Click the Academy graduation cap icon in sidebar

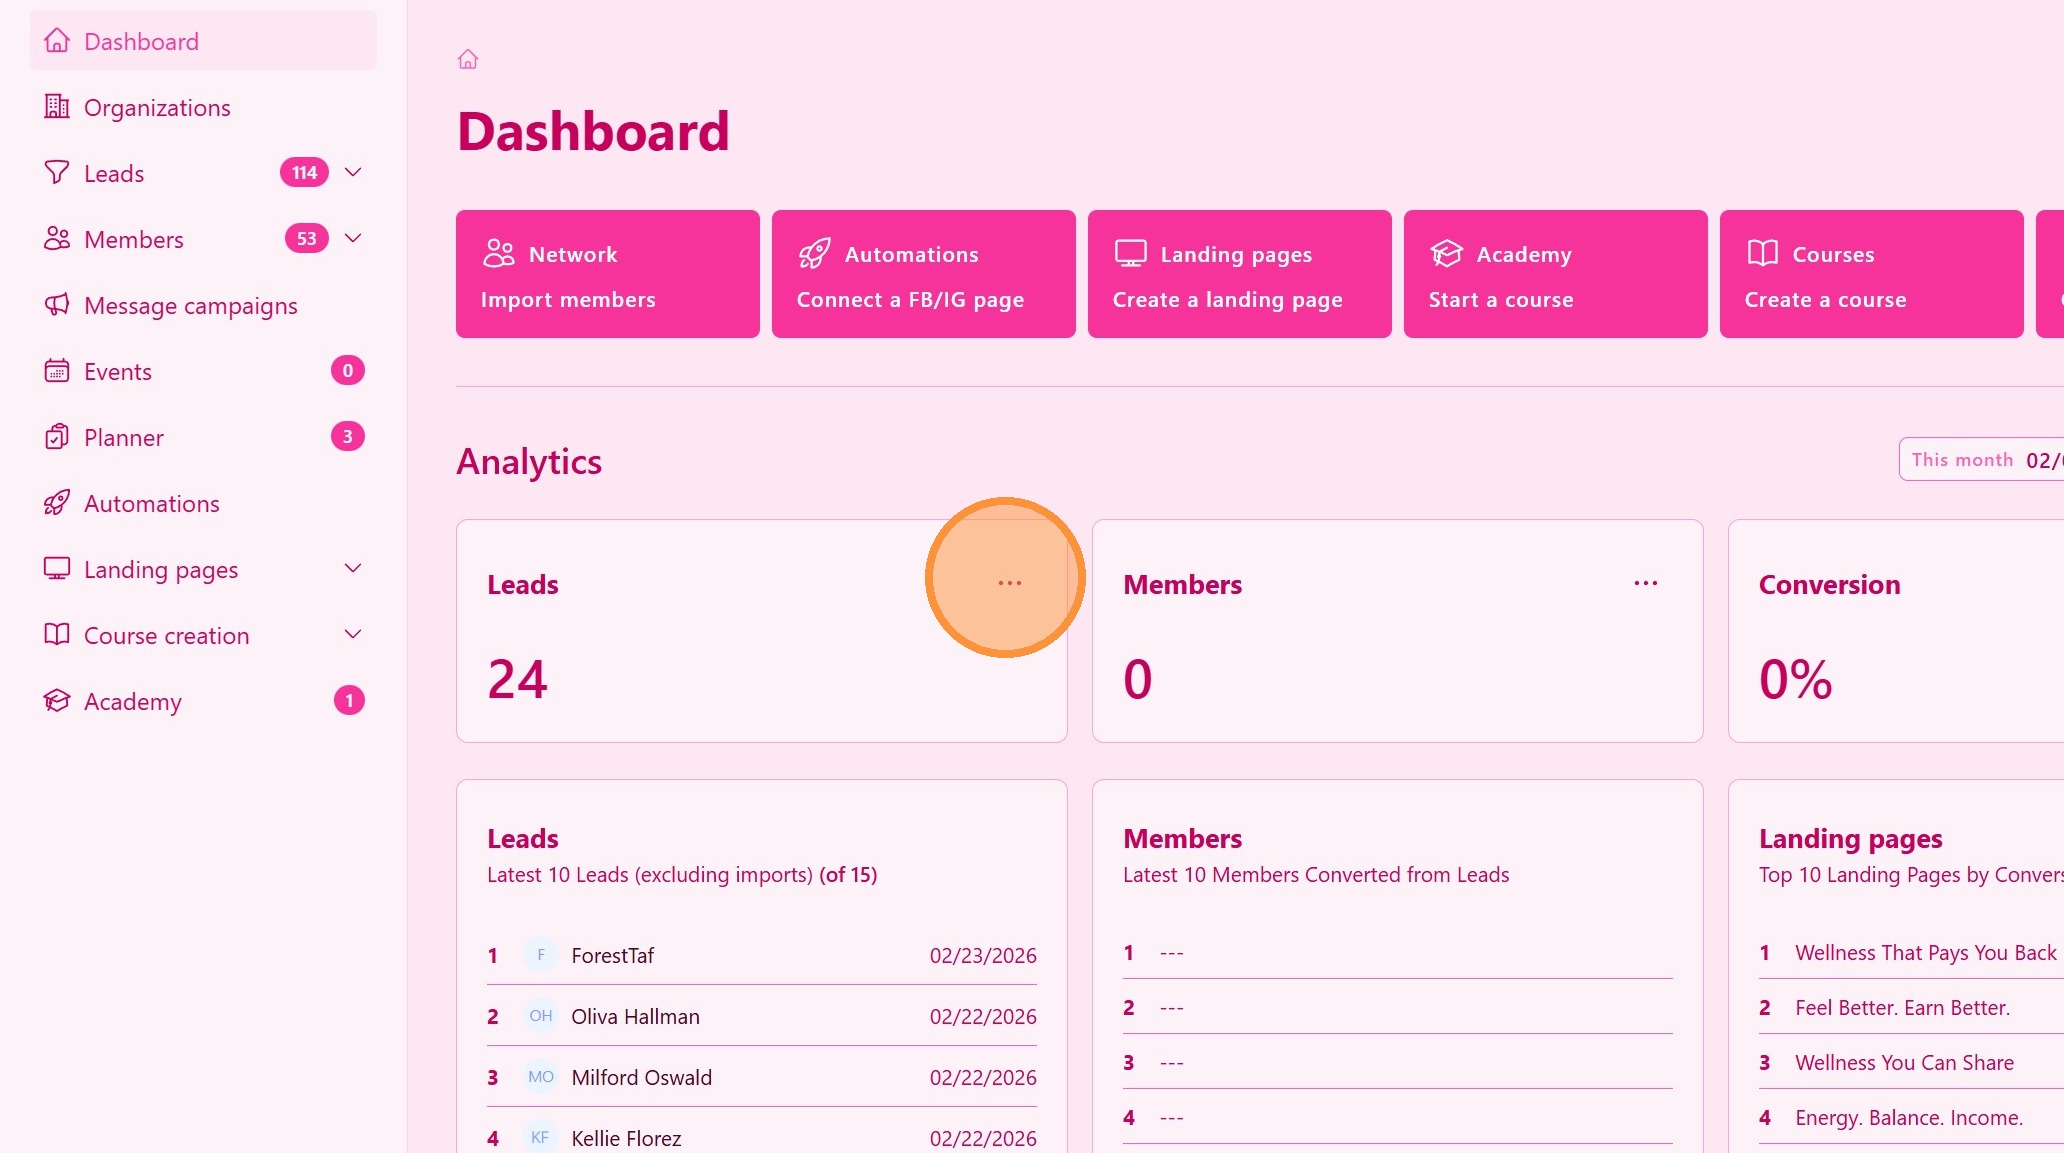click(57, 701)
